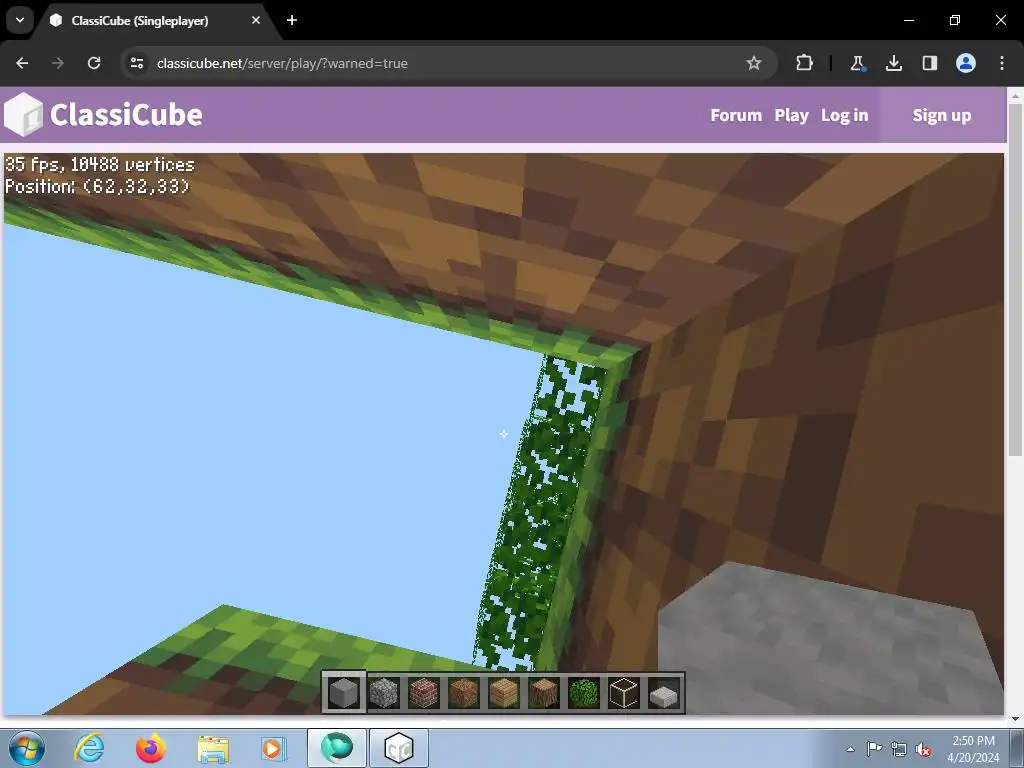Click the ClassiCube cube logo

pyautogui.click(x=24, y=114)
